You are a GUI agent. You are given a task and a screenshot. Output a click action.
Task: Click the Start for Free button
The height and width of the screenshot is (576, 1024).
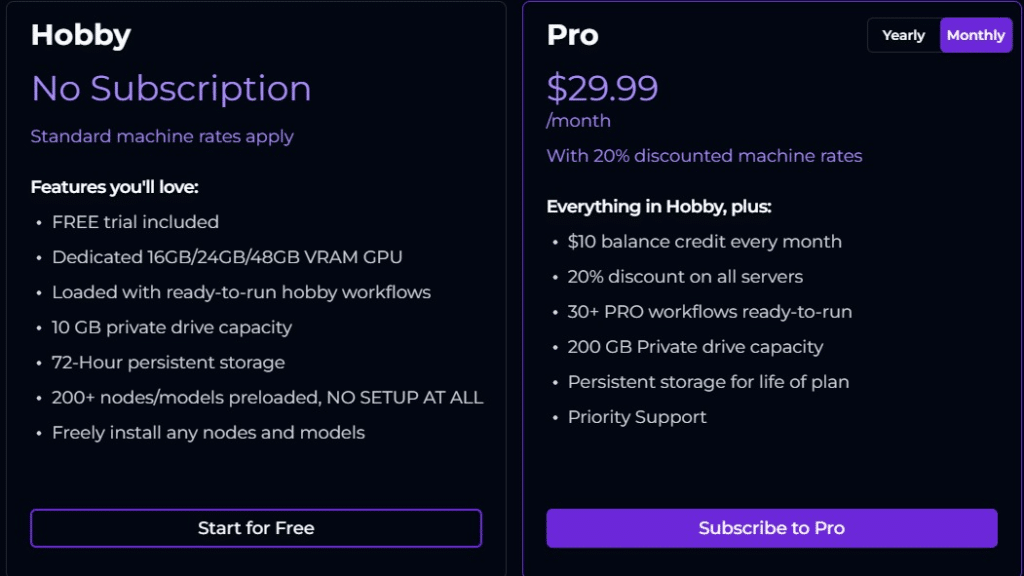point(256,528)
